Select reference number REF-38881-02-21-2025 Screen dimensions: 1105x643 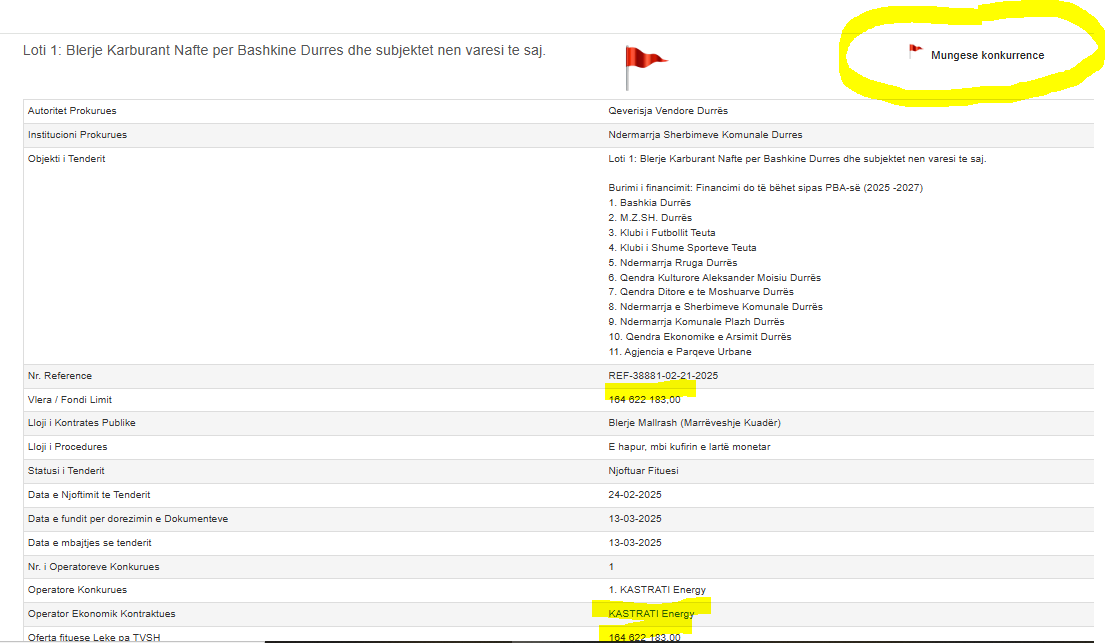[x=663, y=376]
